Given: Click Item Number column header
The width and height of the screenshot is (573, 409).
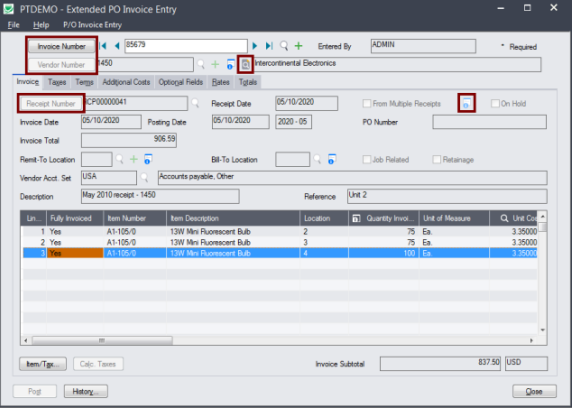Looking at the screenshot, I should click(135, 218).
